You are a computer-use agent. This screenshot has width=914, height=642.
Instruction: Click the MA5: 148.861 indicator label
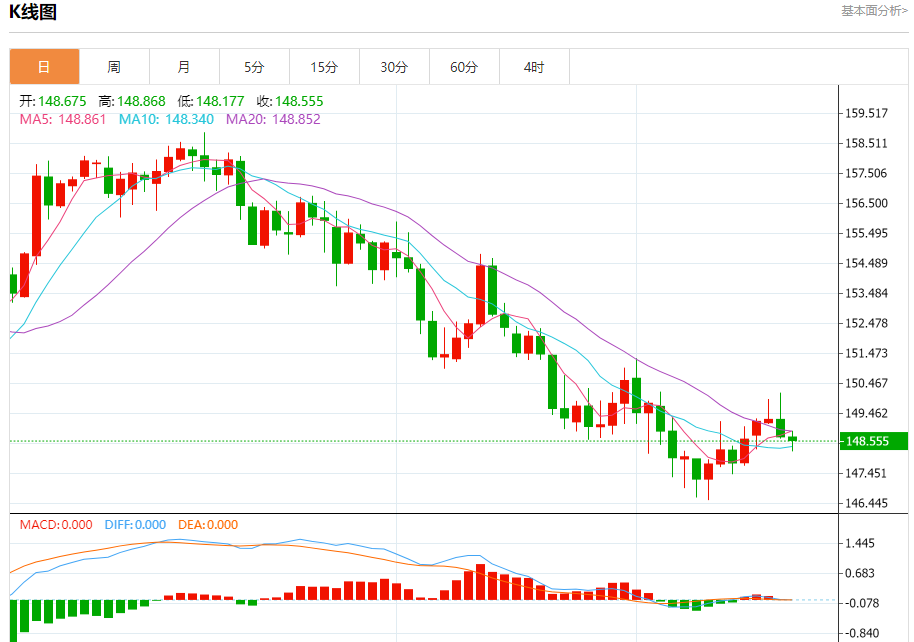(63, 119)
